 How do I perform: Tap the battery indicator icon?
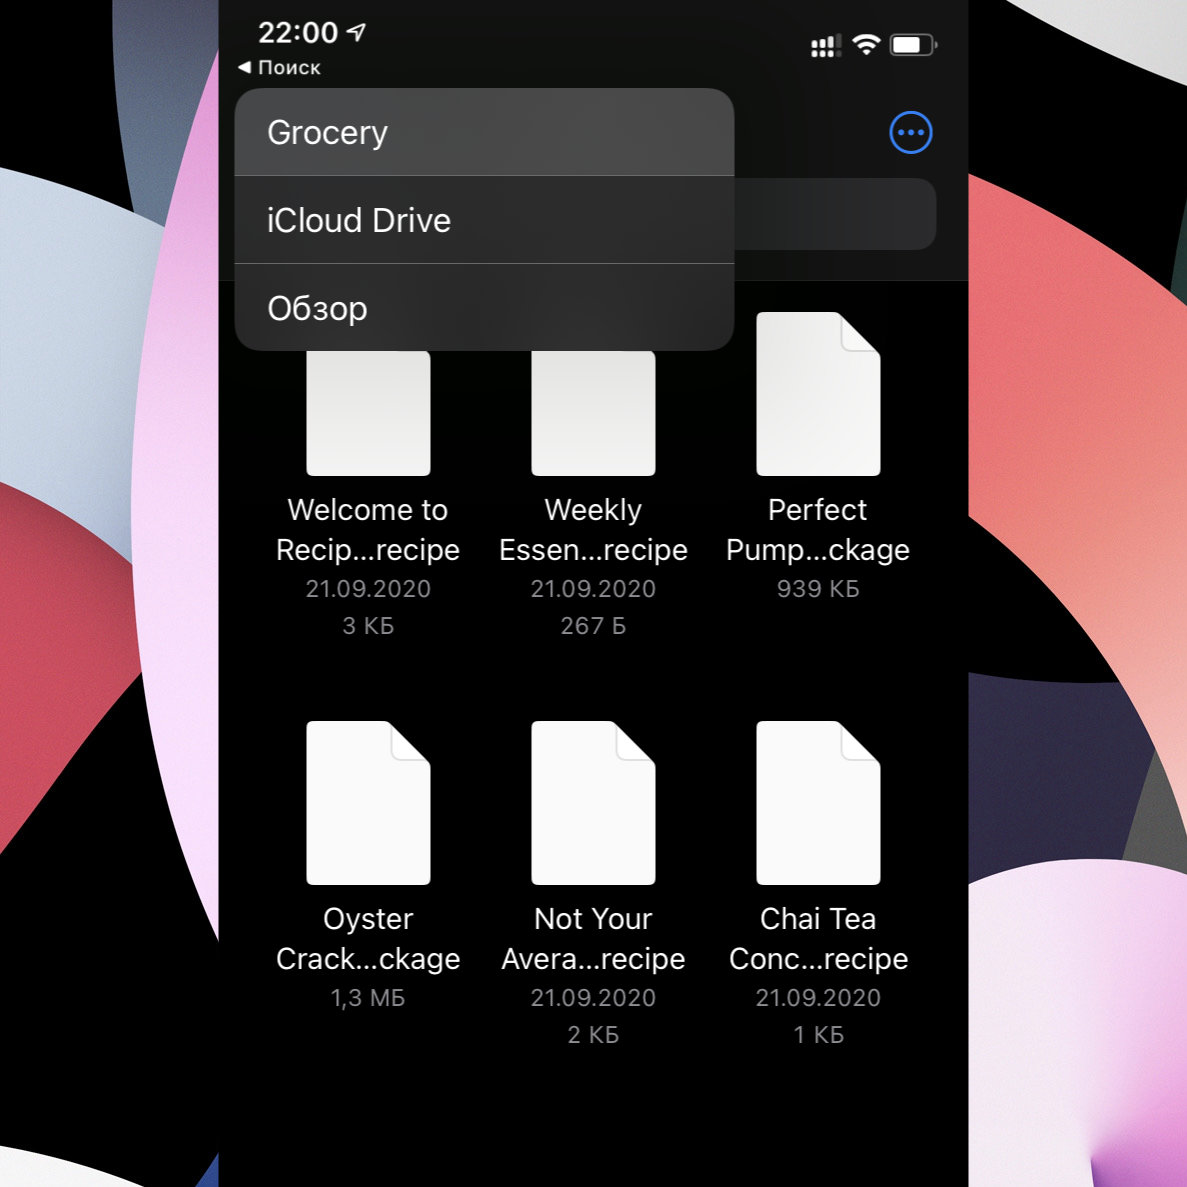pyautogui.click(x=912, y=45)
